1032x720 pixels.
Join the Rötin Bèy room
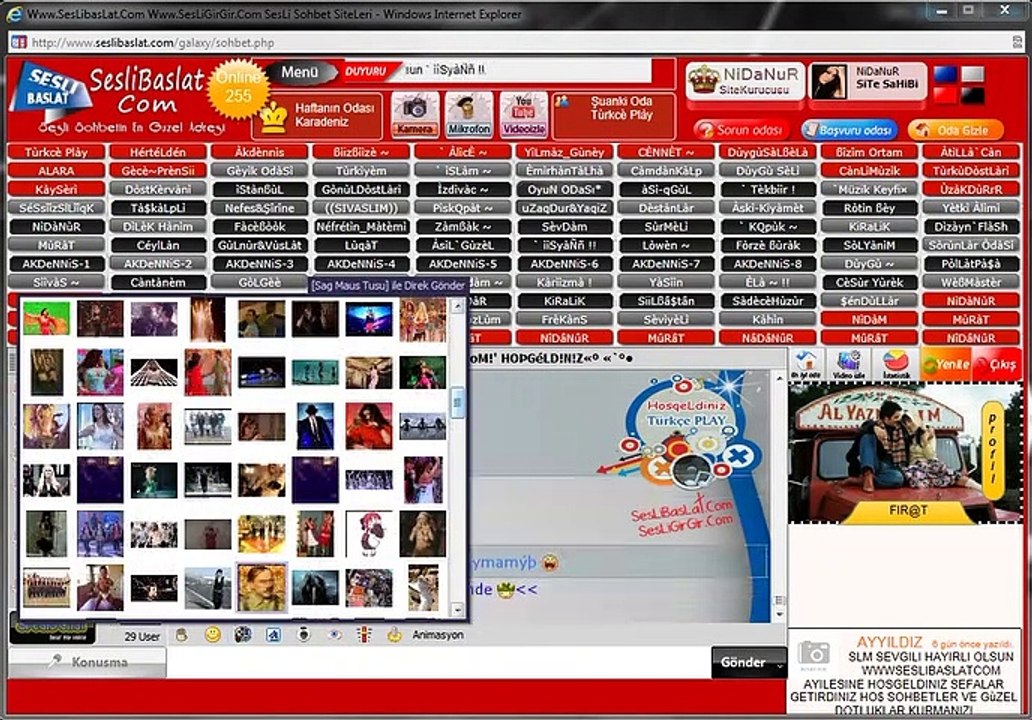(869, 208)
